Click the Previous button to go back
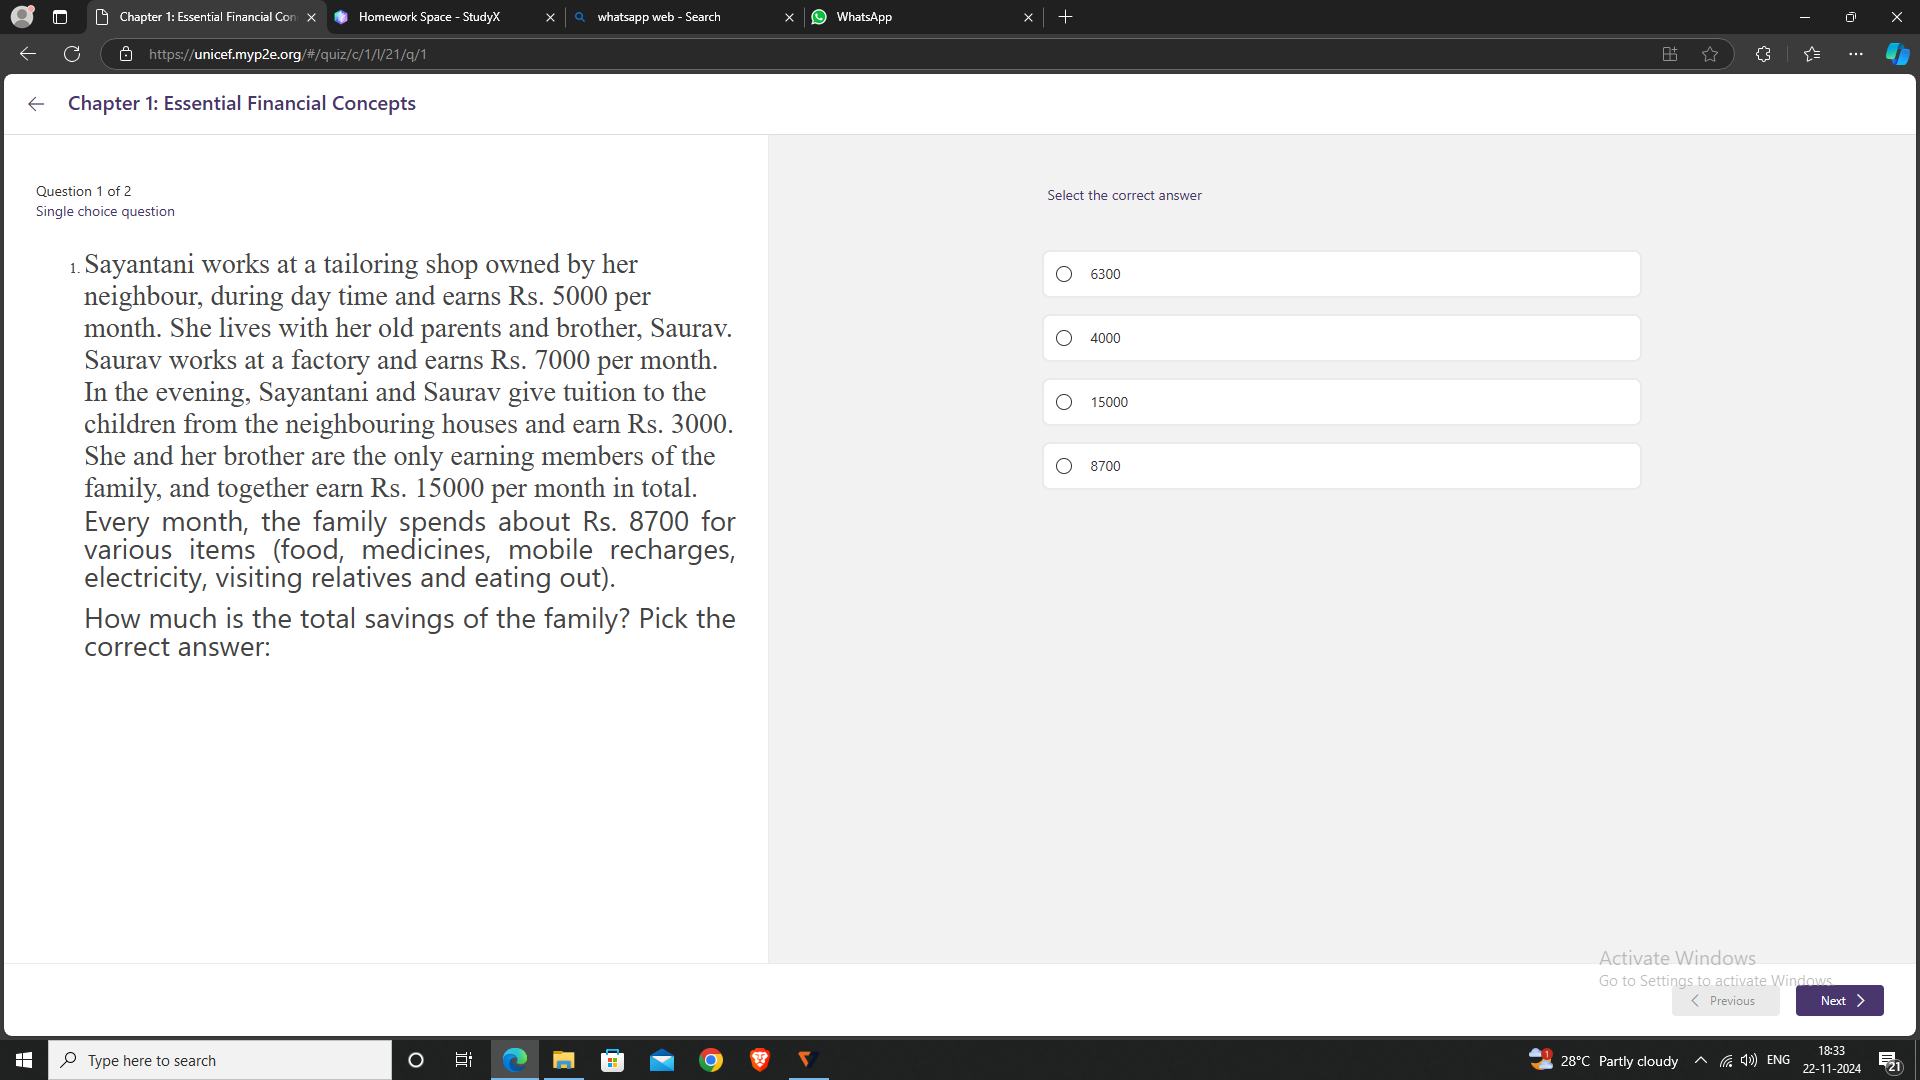 (x=1724, y=1000)
